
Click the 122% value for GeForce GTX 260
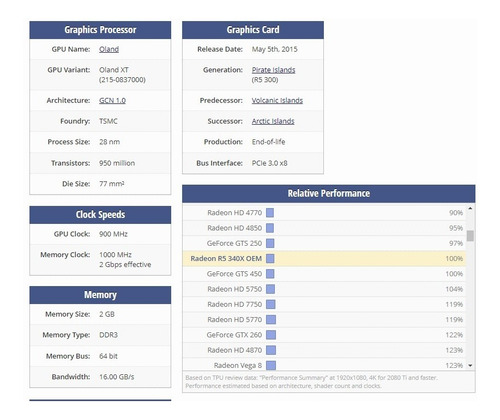tap(454, 335)
